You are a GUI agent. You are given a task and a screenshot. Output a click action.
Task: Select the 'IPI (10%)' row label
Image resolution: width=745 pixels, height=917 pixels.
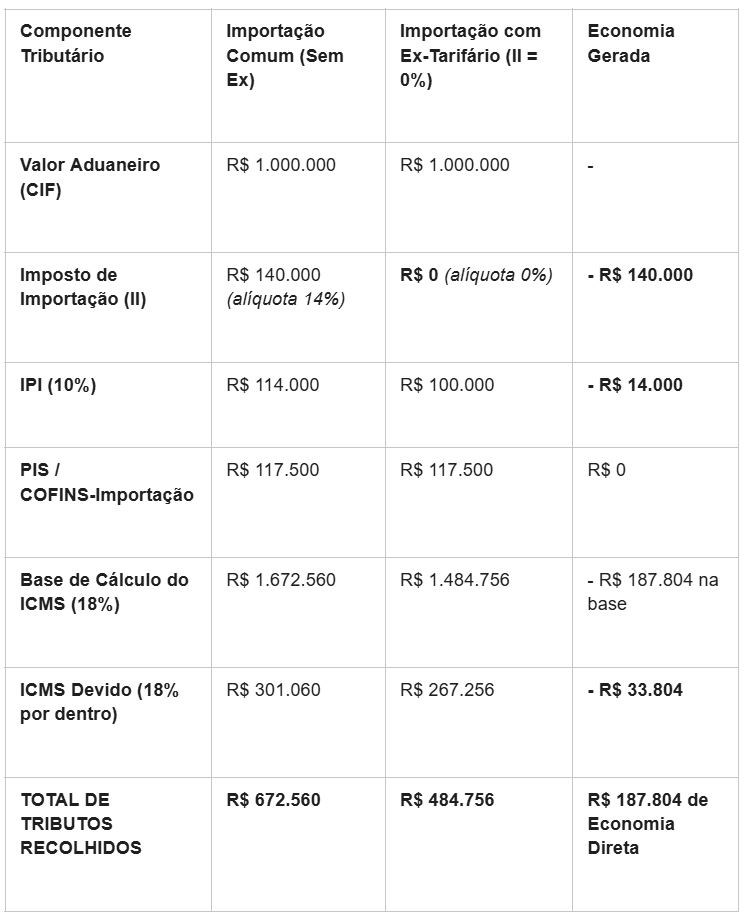(x=58, y=385)
